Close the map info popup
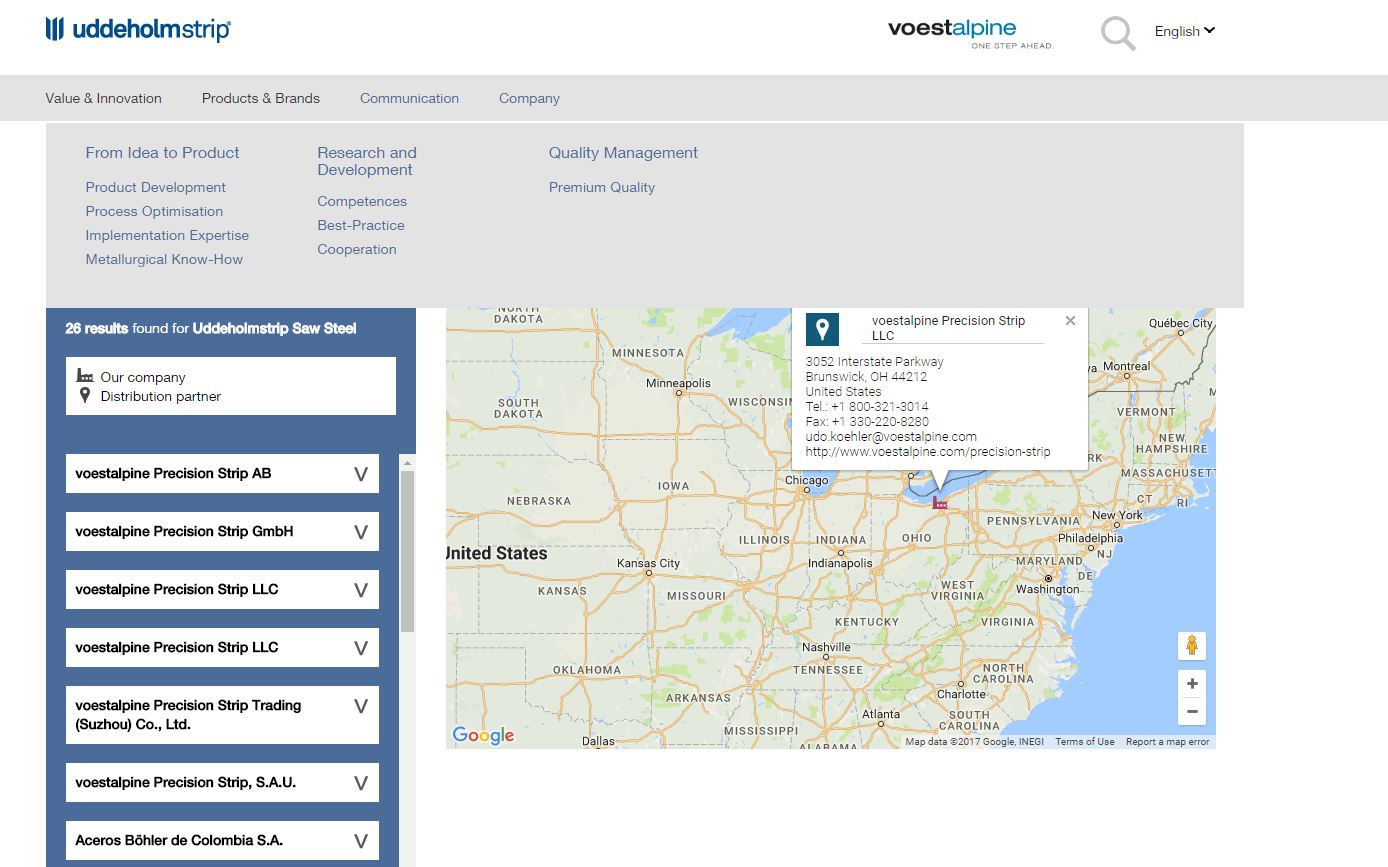The image size is (1388, 867). [x=1070, y=321]
